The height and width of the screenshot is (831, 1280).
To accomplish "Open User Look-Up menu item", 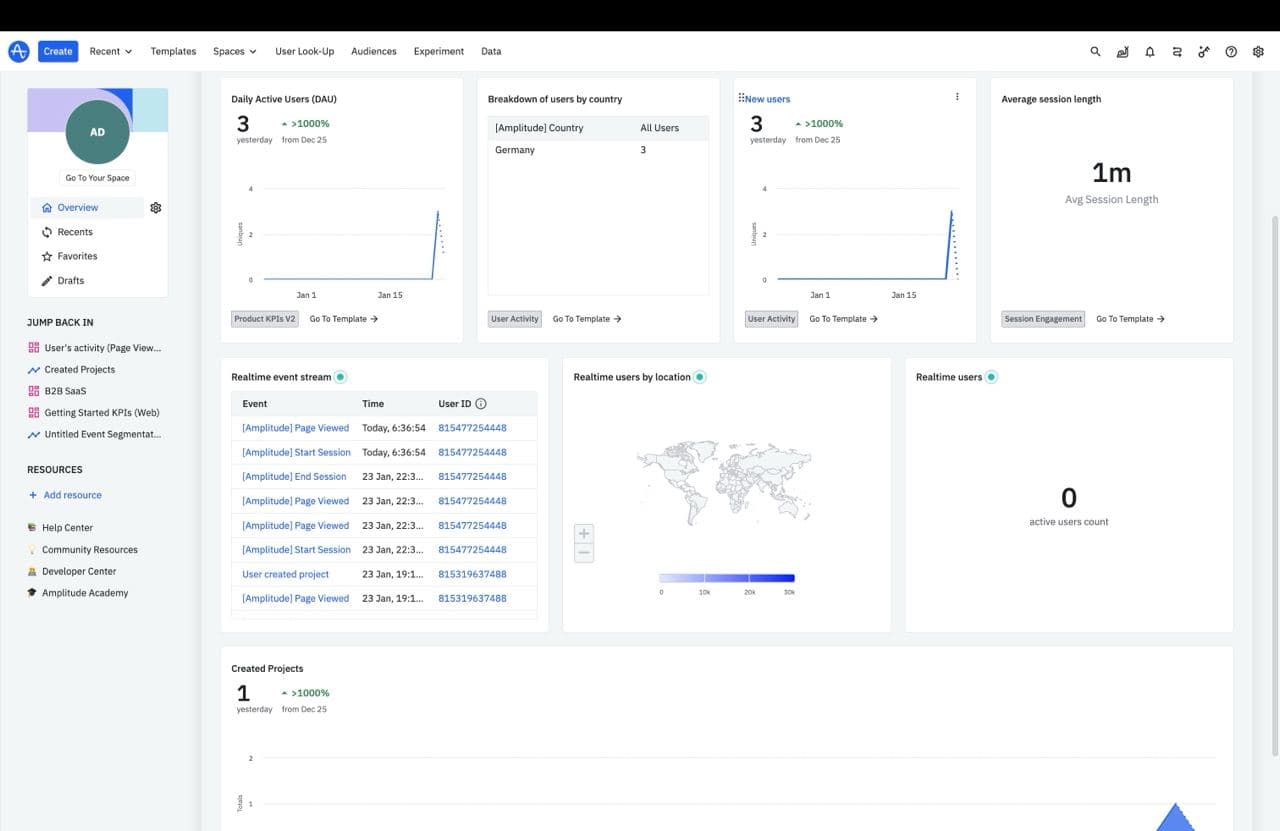I will pos(304,51).
